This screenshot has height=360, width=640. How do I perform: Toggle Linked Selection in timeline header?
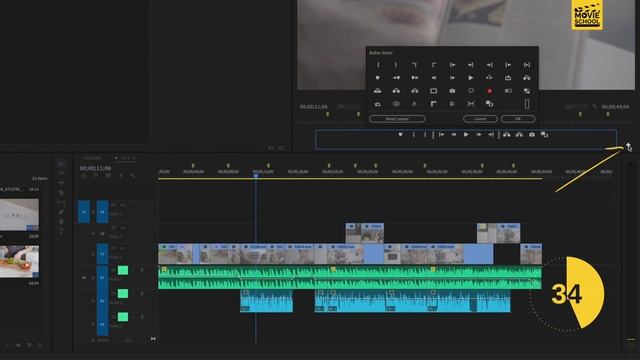point(108,176)
